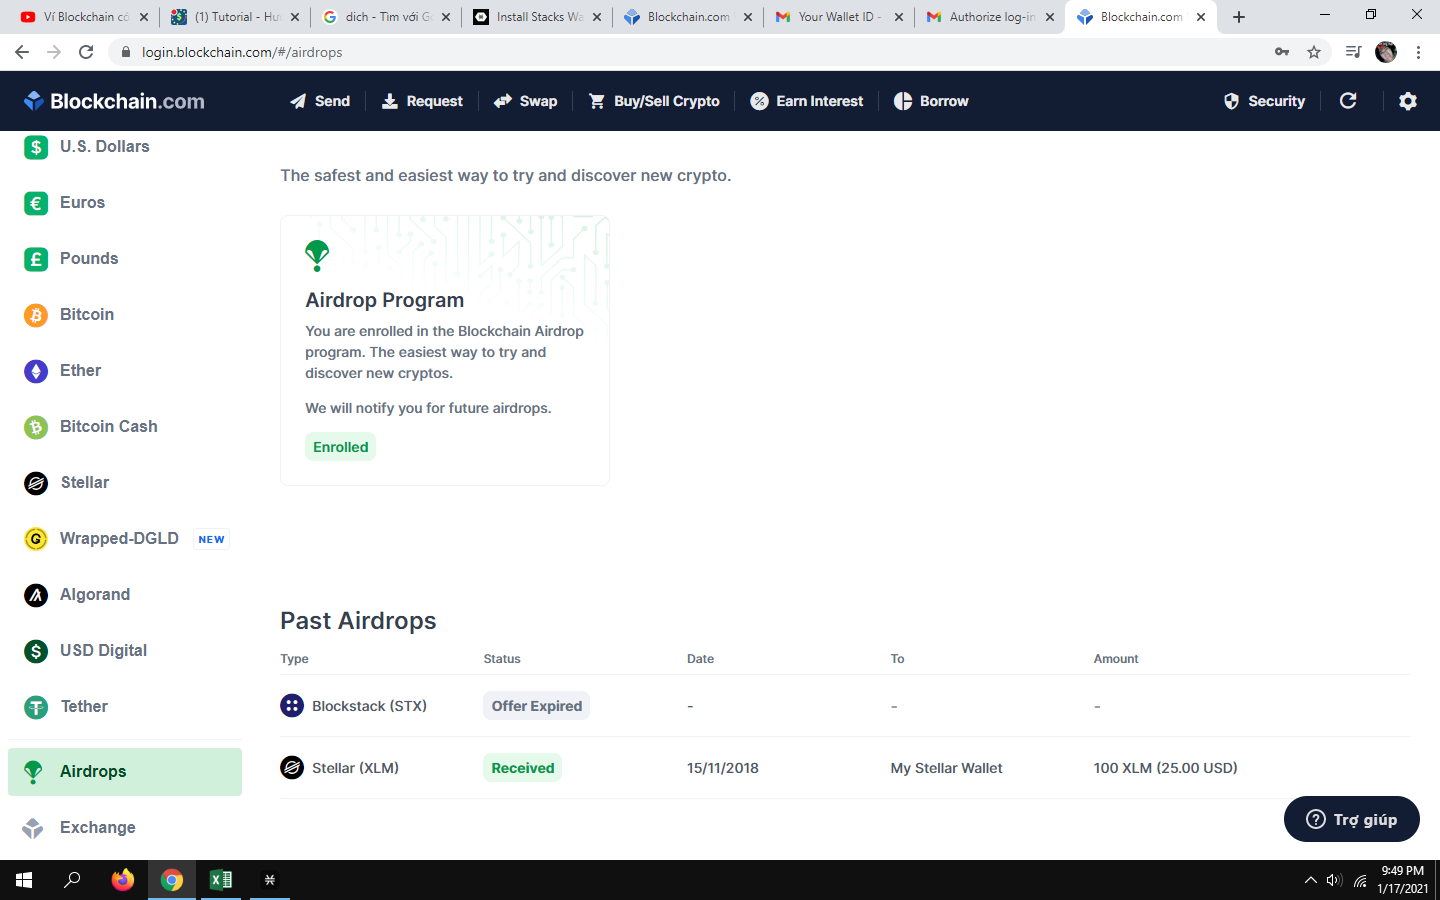
Task: Open Borrow in the top navigation
Action: [931, 101]
